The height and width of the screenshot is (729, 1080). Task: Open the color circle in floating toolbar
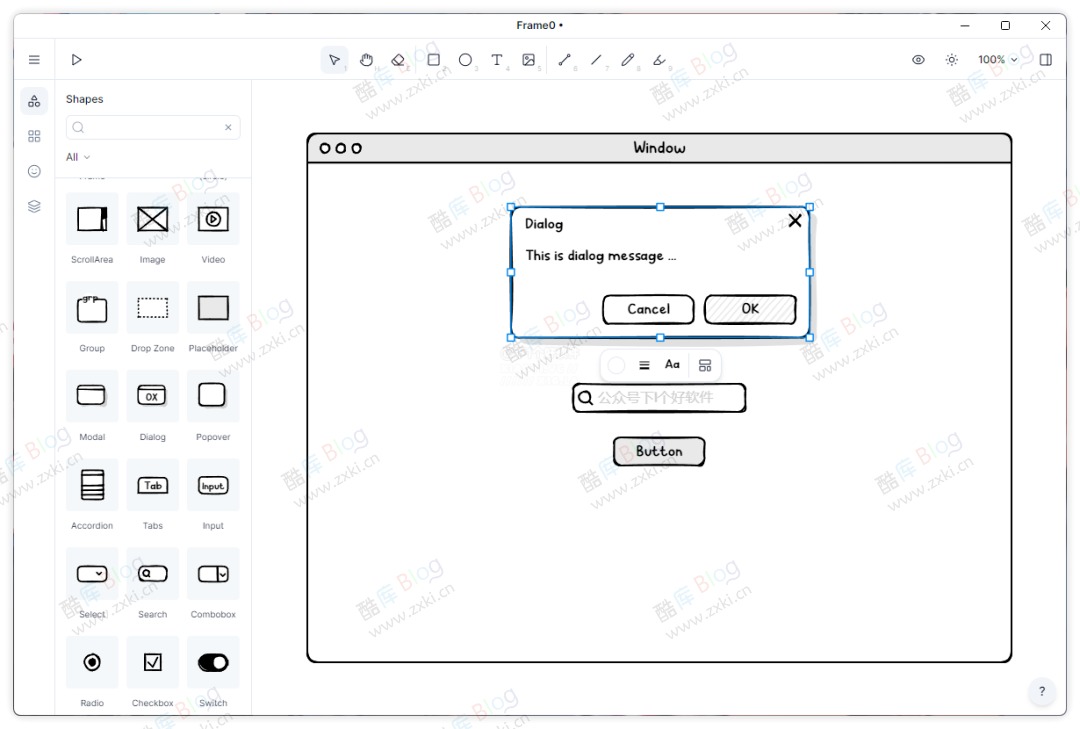[x=616, y=365]
